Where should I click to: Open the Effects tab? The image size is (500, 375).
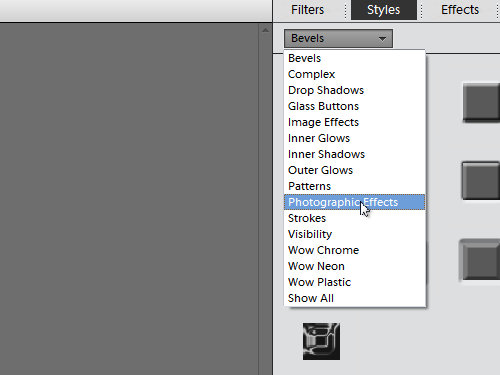point(460,10)
